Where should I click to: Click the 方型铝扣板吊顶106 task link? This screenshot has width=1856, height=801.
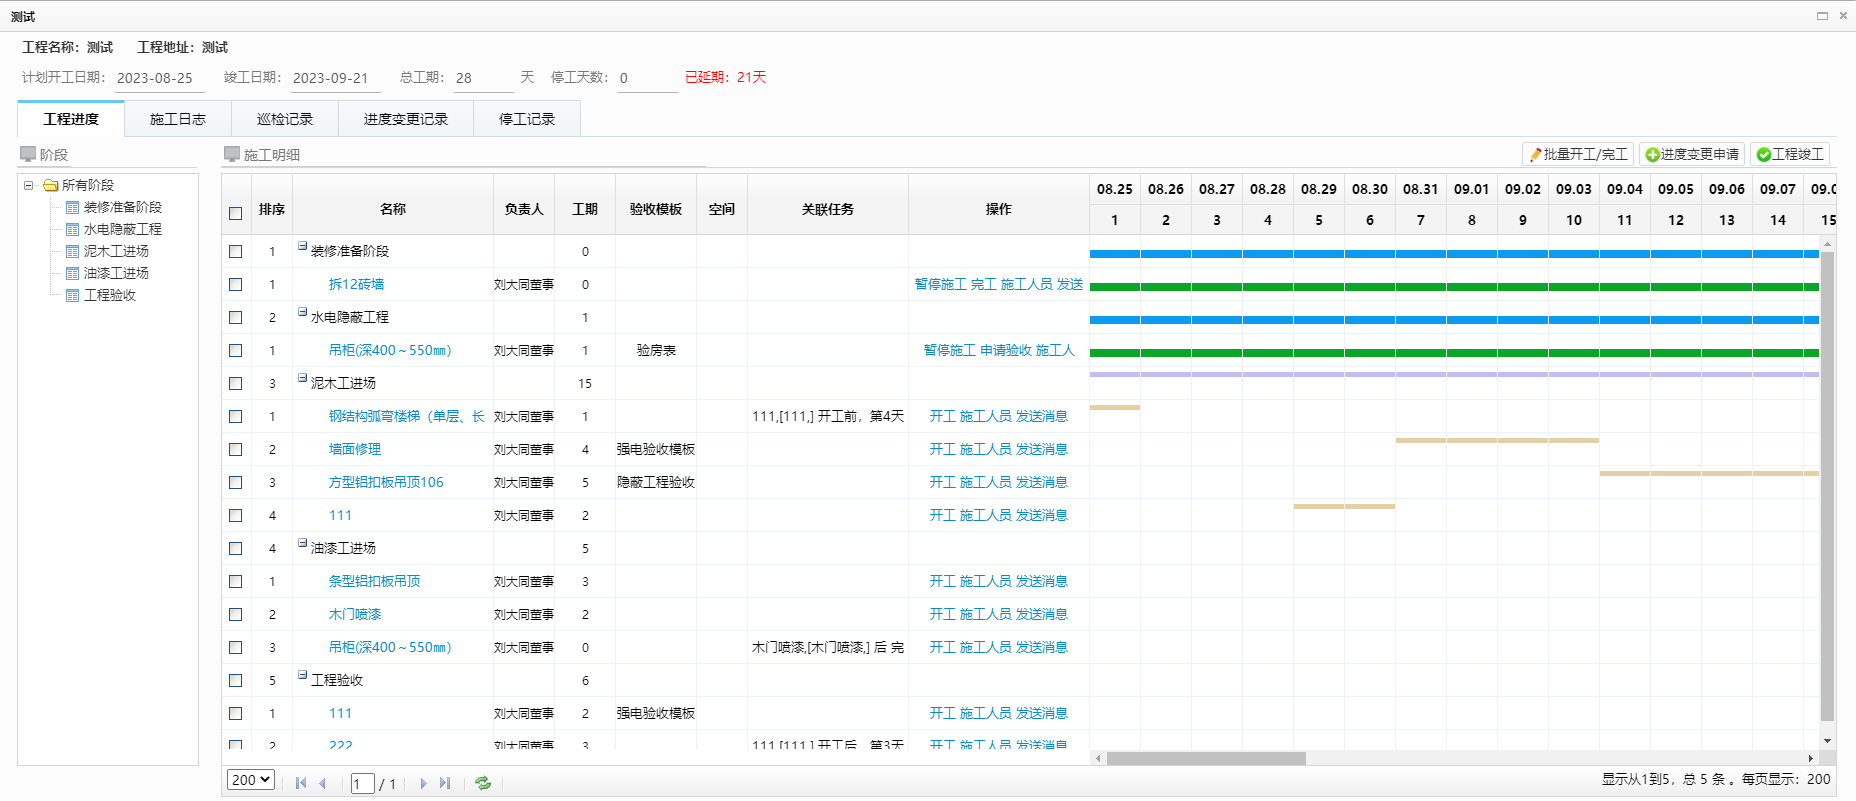pos(386,482)
